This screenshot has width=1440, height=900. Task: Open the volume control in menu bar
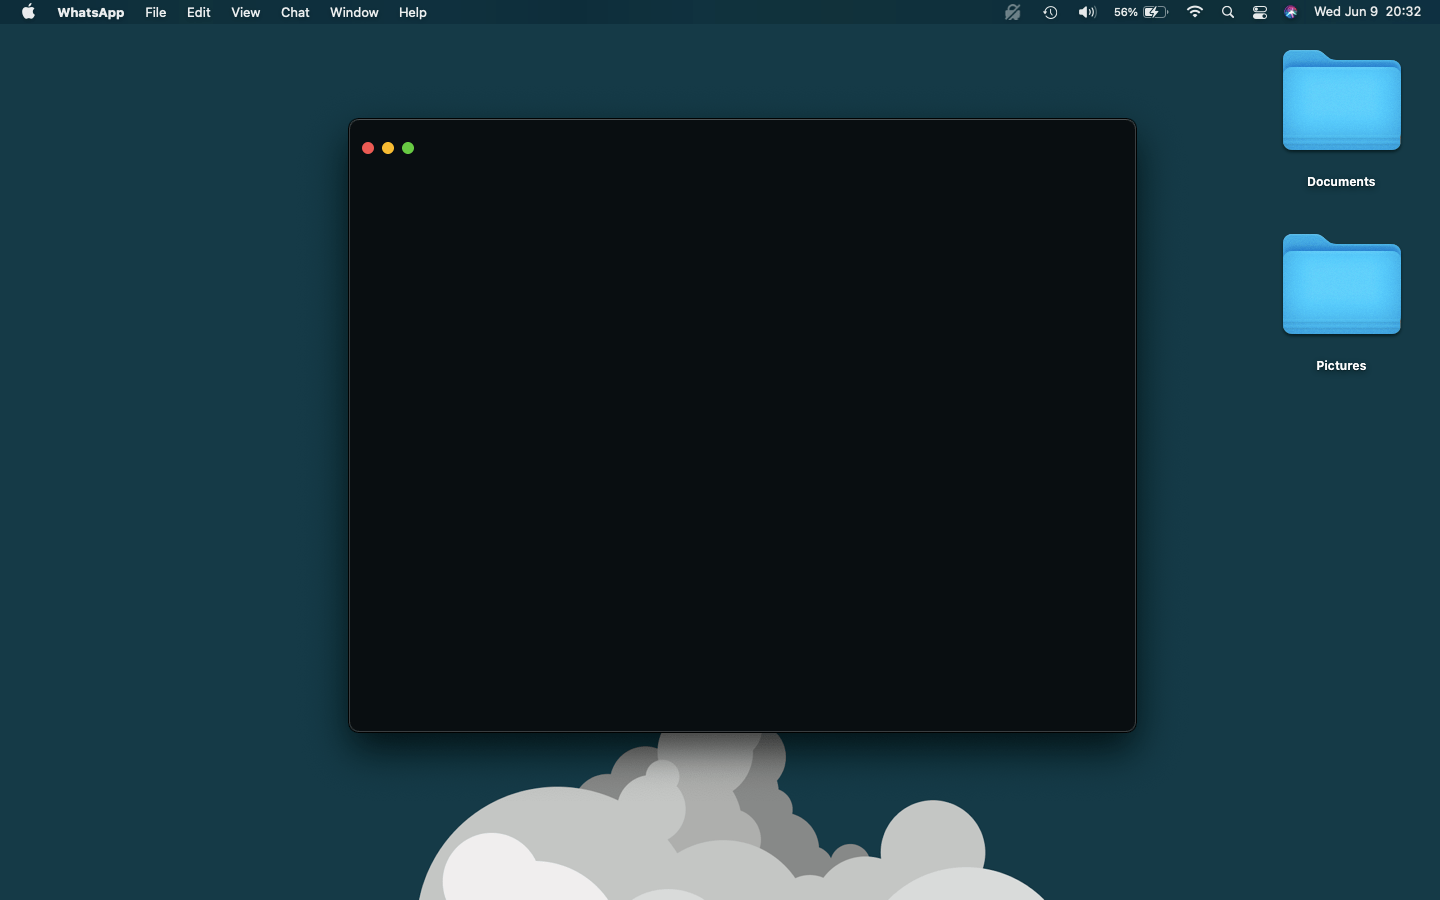pos(1087,12)
